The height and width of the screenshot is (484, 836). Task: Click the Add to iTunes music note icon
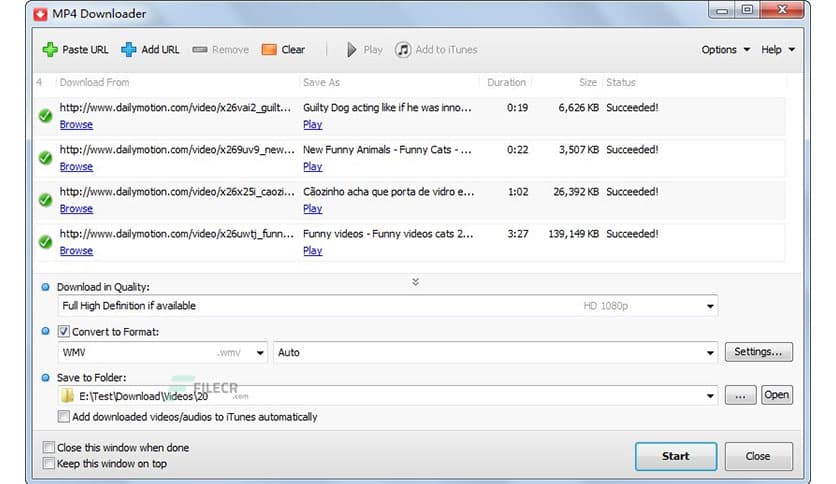(403, 50)
